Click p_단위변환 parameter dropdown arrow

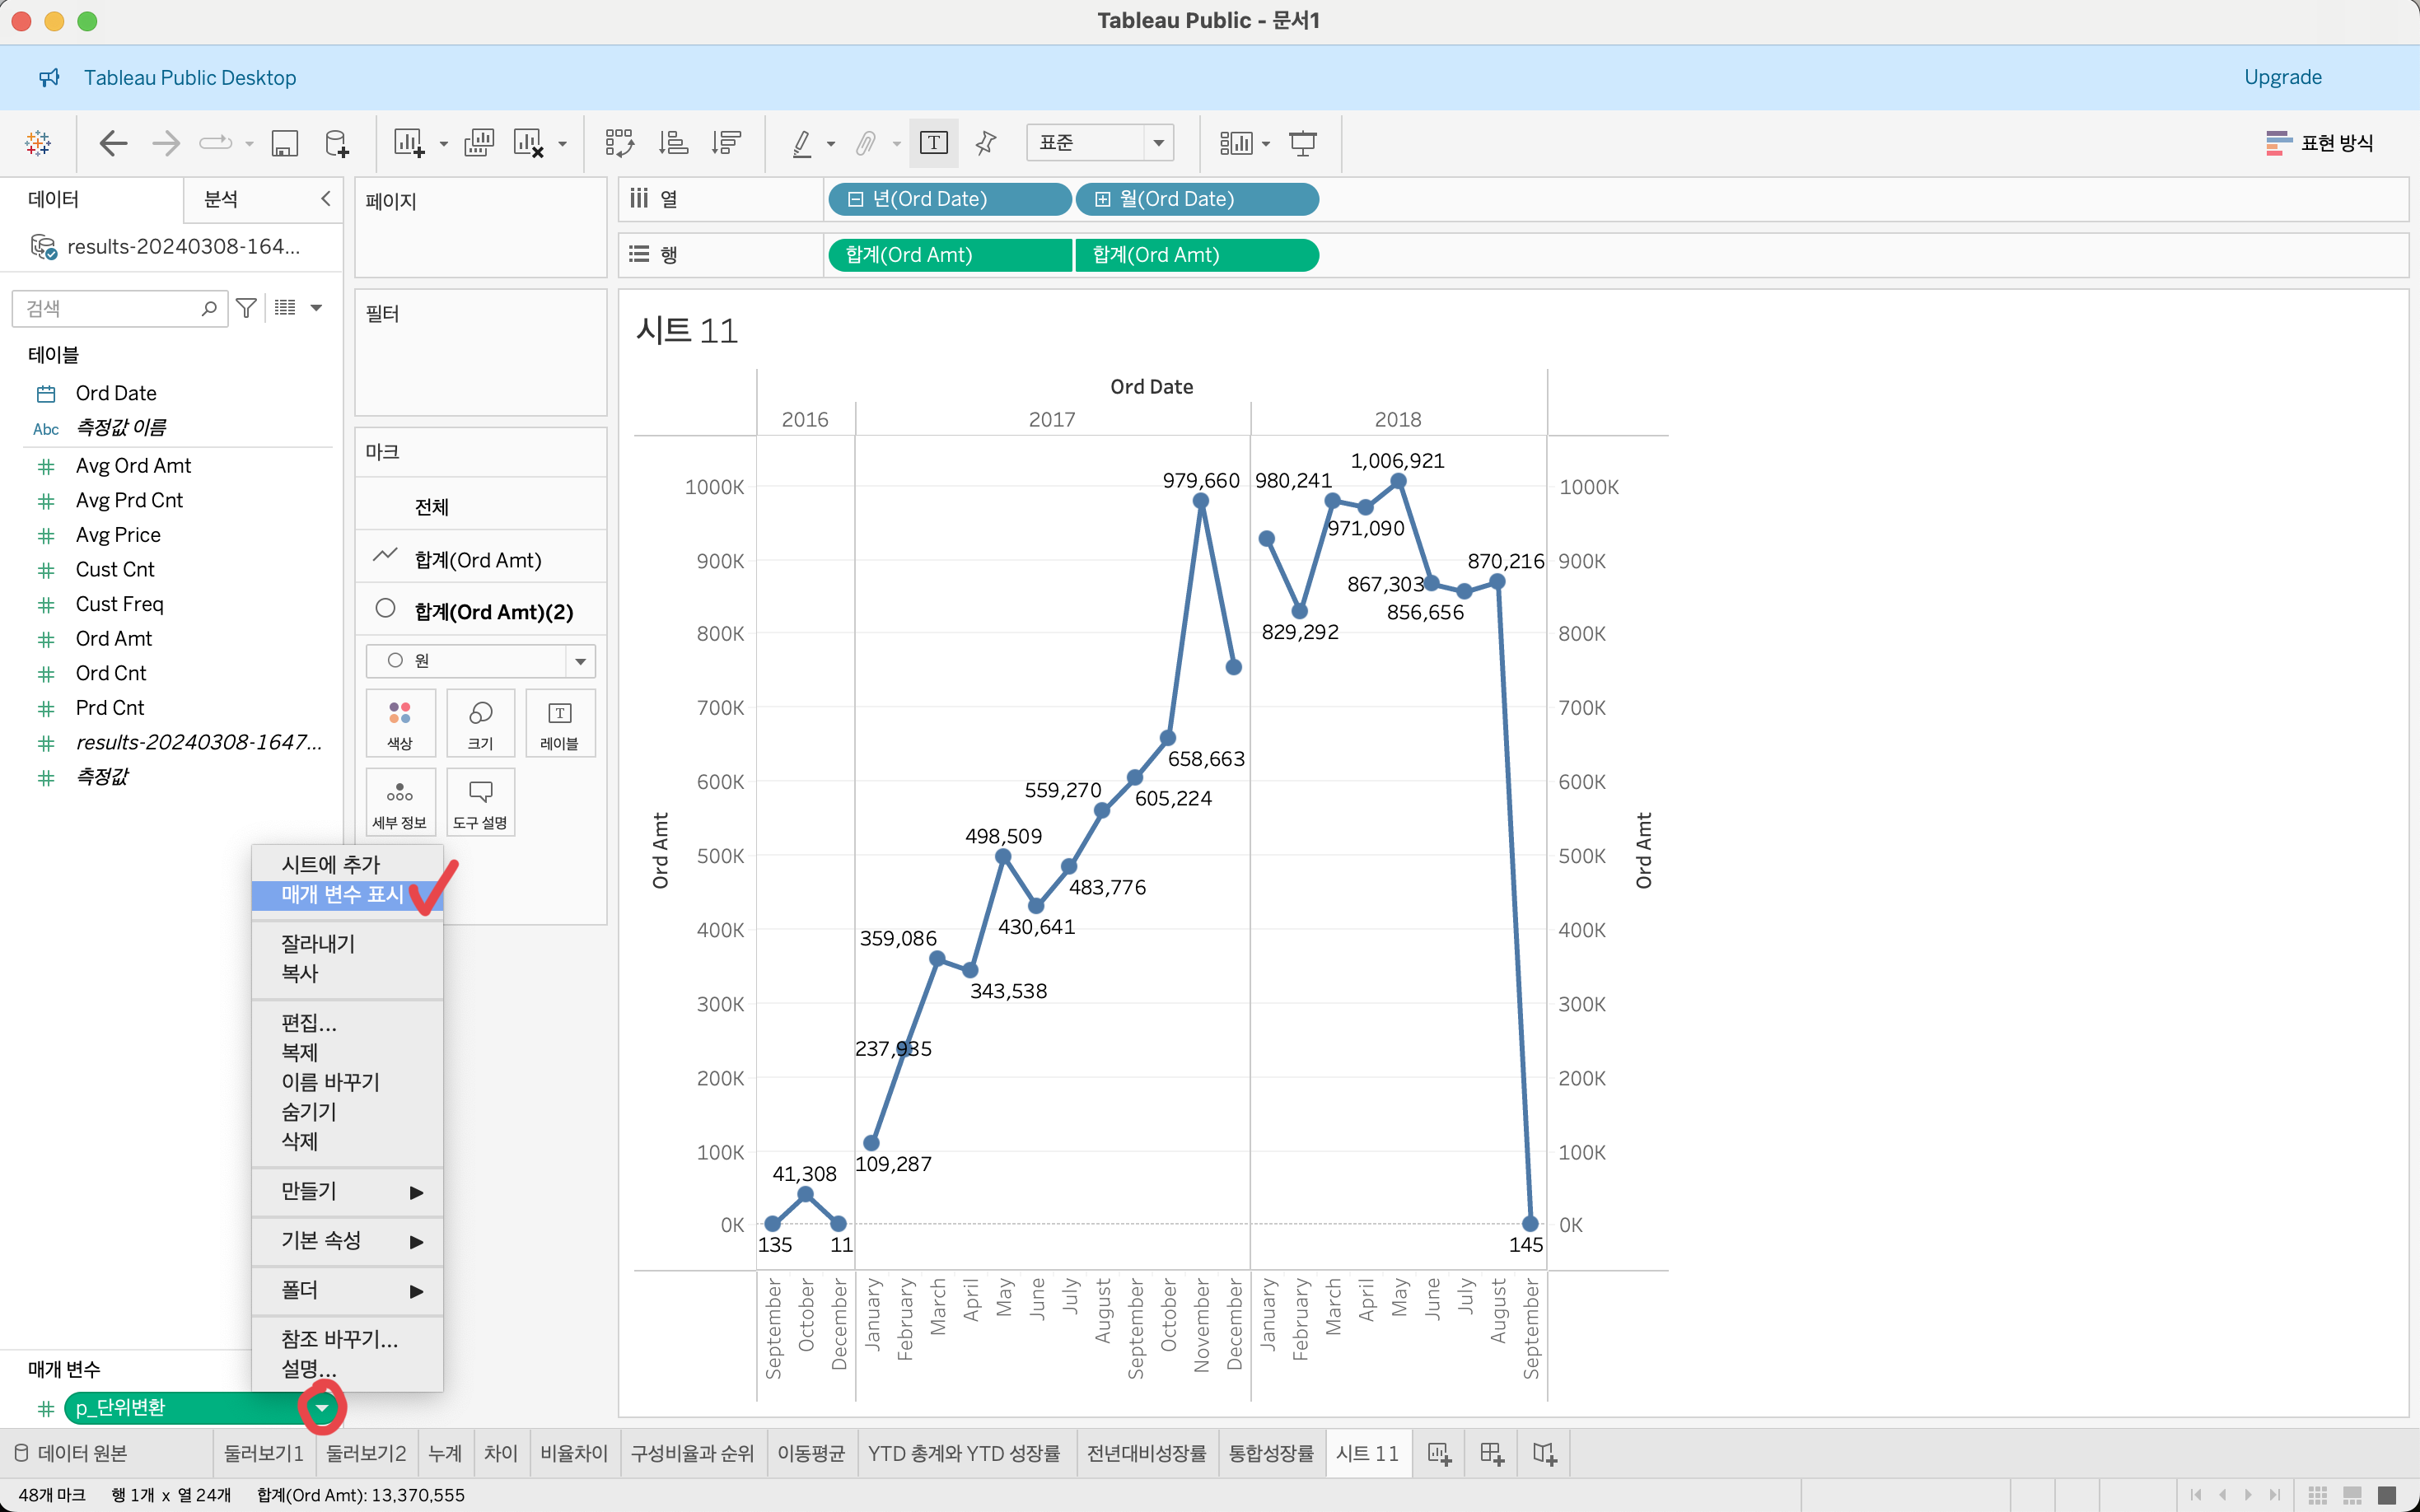pyautogui.click(x=322, y=1408)
